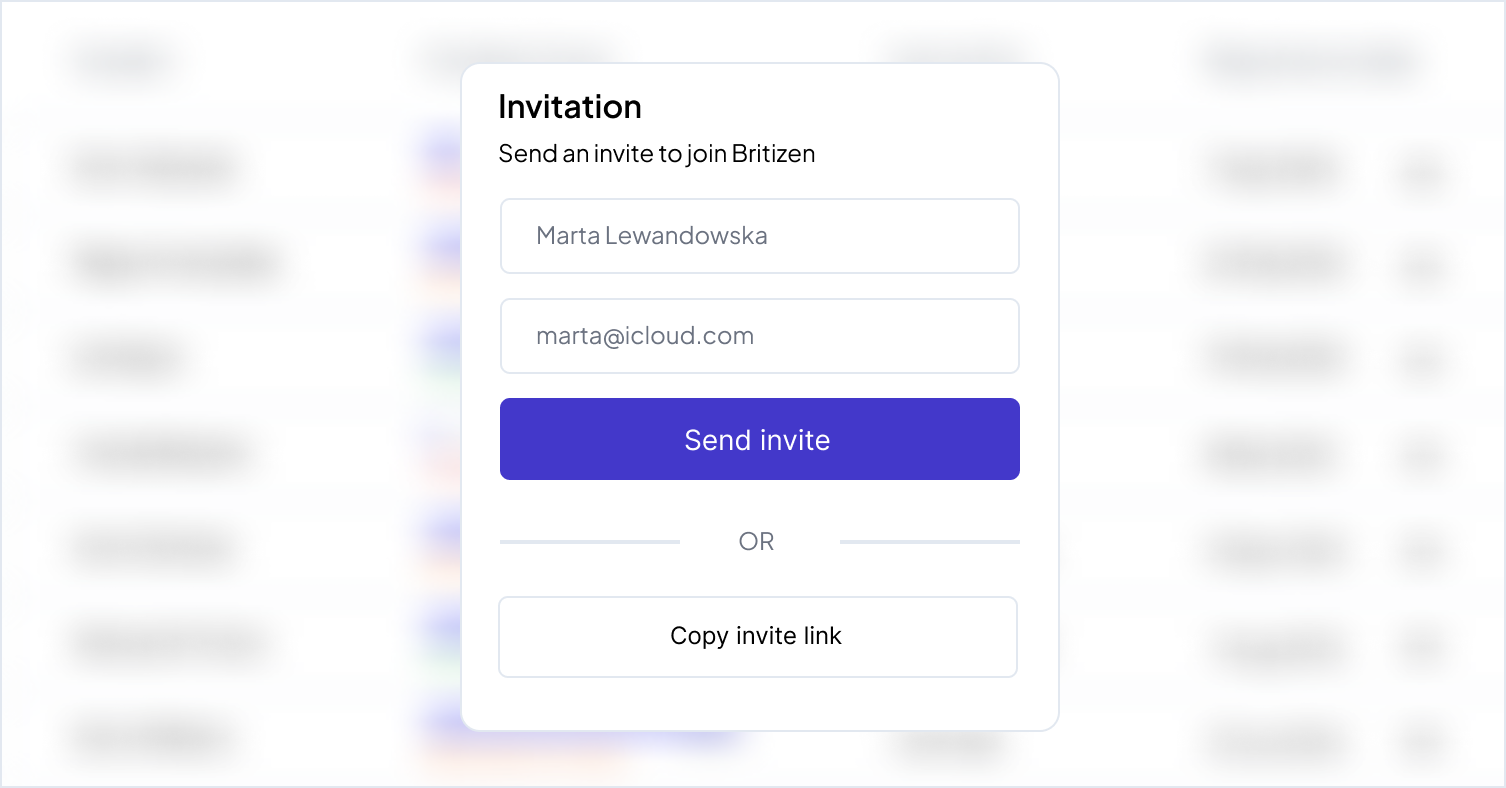This screenshot has width=1506, height=788.
Task: Click the blurred first column header behind dialog
Action: [122, 61]
